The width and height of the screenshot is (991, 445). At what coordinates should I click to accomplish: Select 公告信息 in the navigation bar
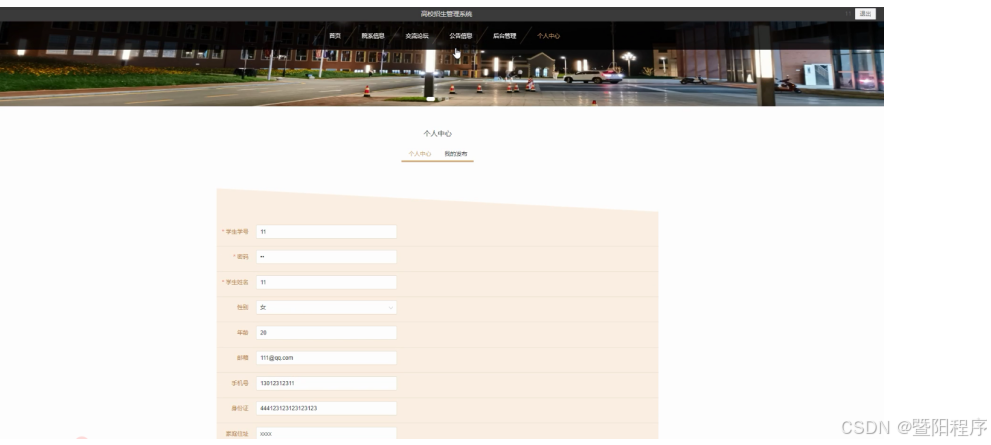tap(461, 36)
